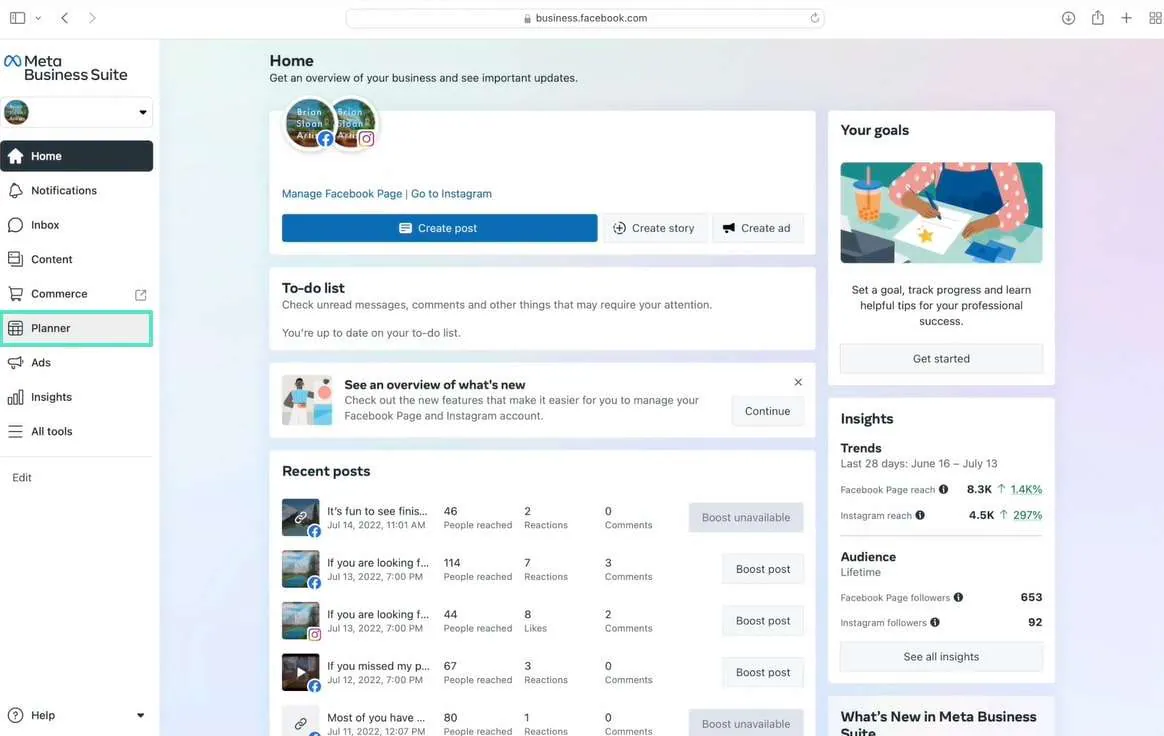Go back in Safari browser
Image resolution: width=1164 pixels, height=736 pixels.
point(65,18)
